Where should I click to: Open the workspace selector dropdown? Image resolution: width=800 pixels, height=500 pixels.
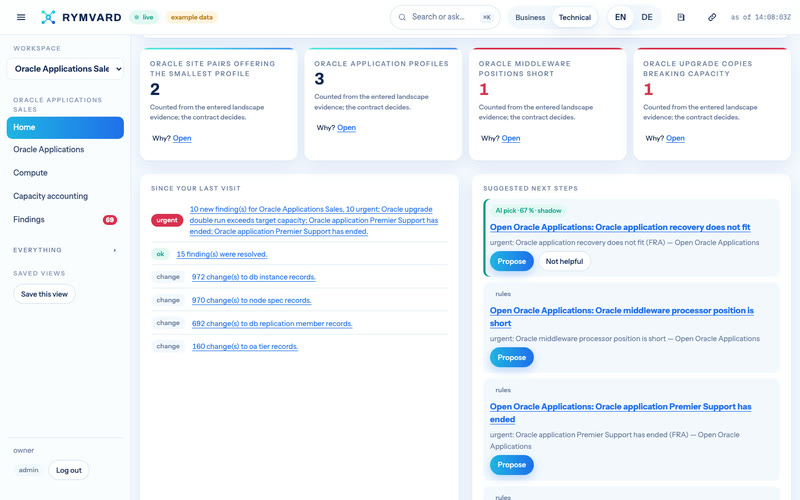[65, 69]
